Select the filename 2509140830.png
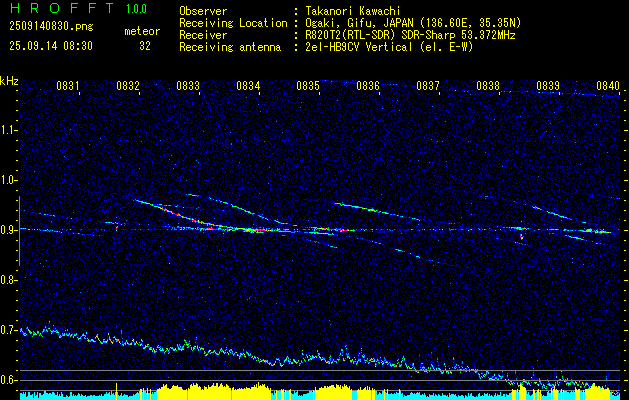Image resolution: width=629 pixels, height=400 pixels. [x=51, y=27]
